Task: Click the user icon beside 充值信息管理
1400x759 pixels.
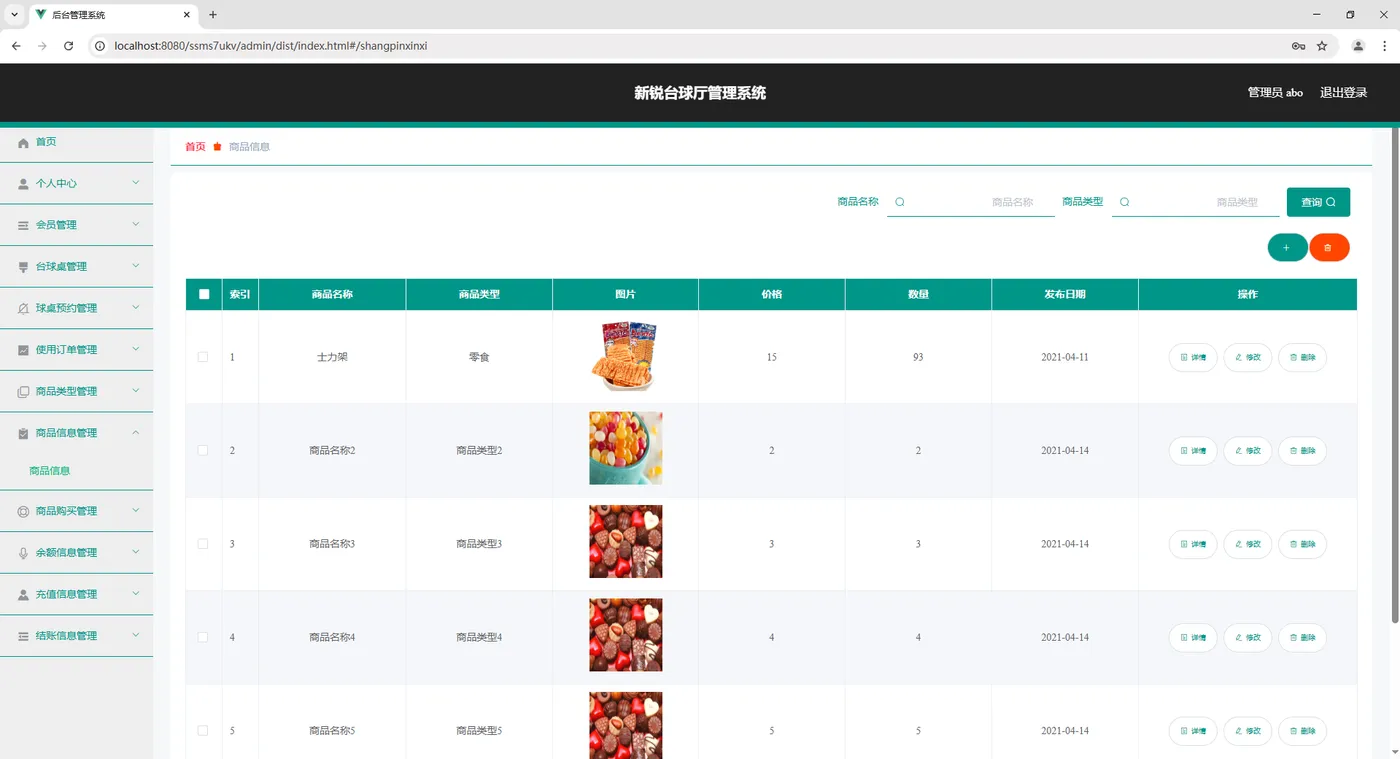Action: click(x=23, y=595)
